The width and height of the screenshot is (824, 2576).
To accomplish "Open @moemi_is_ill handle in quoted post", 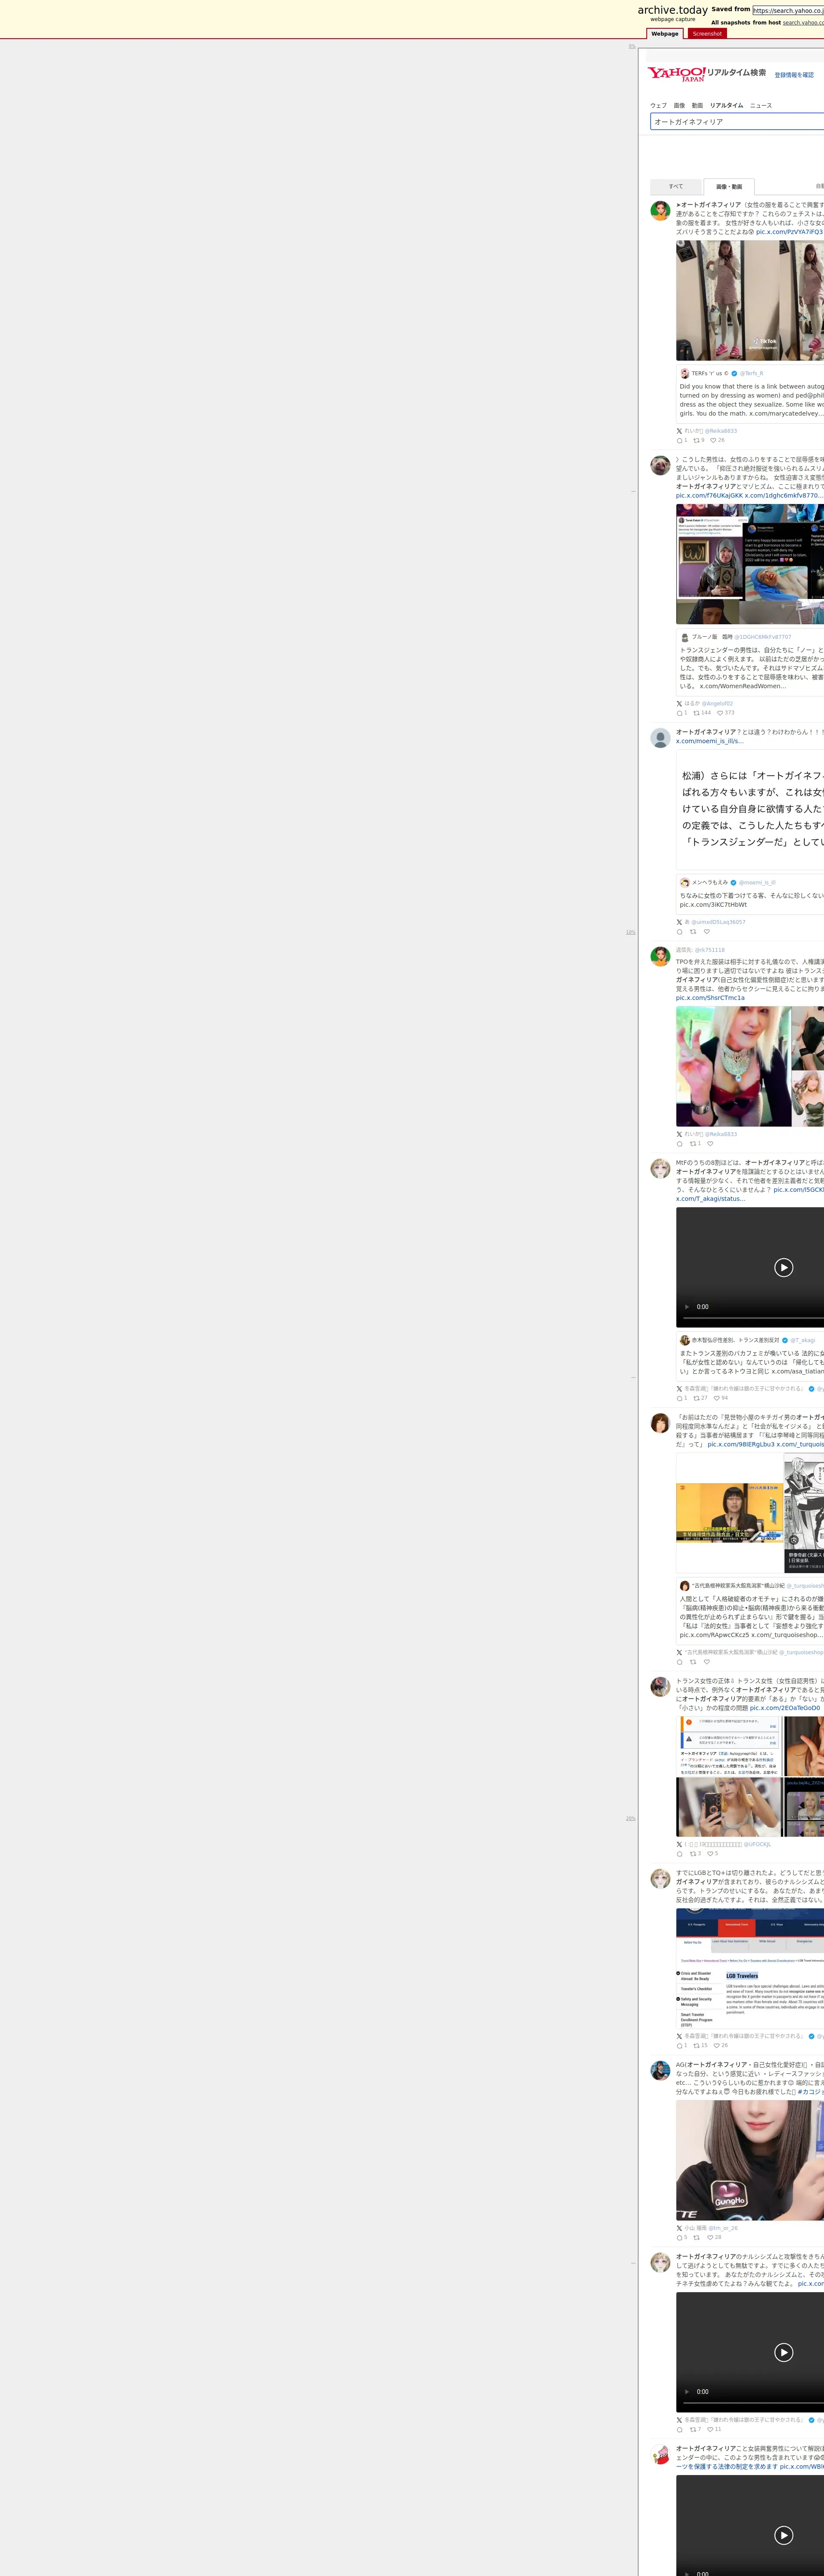I will 757,883.
